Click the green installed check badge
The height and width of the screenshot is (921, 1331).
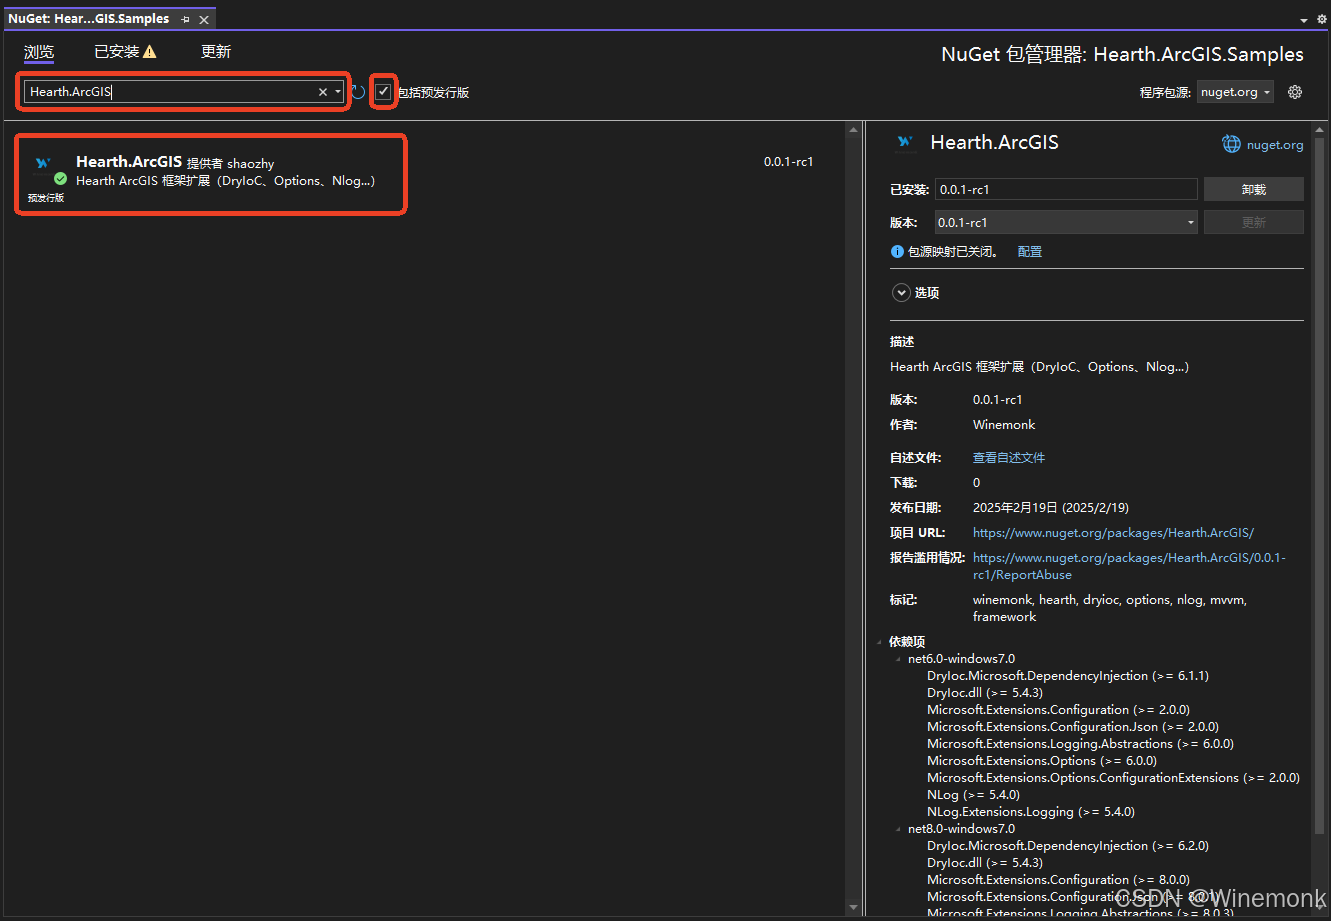coord(60,178)
